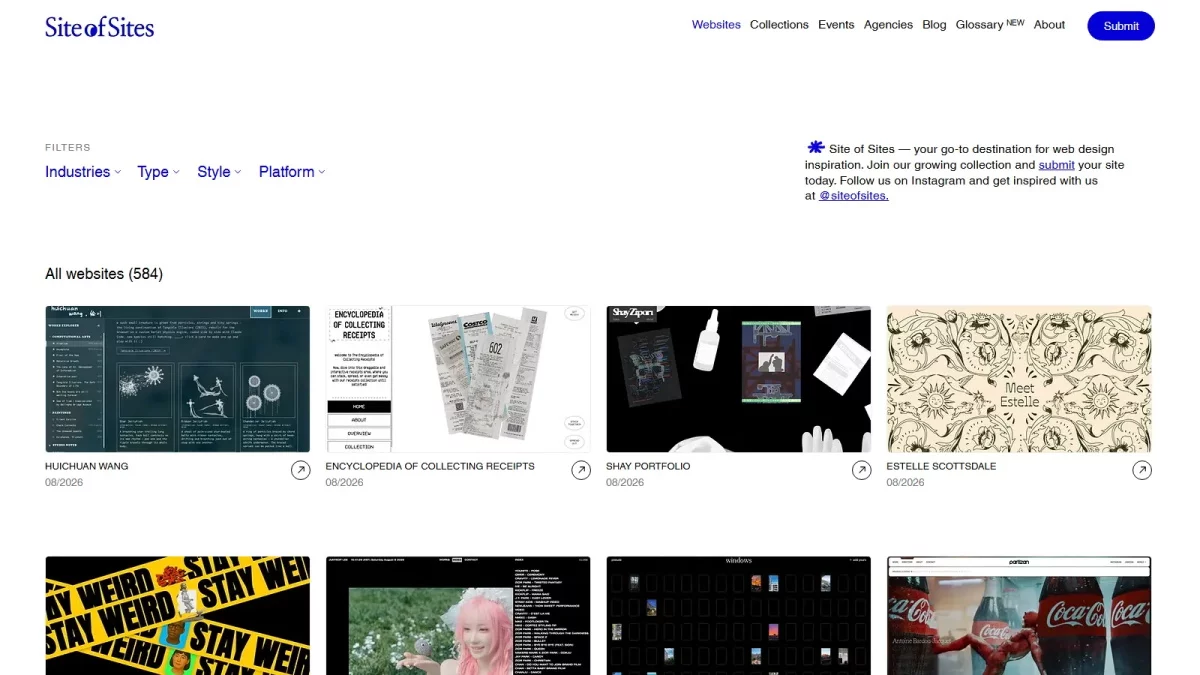The image size is (1200, 675).
Task: Expand the Platform filter dropdown
Action: [292, 172]
